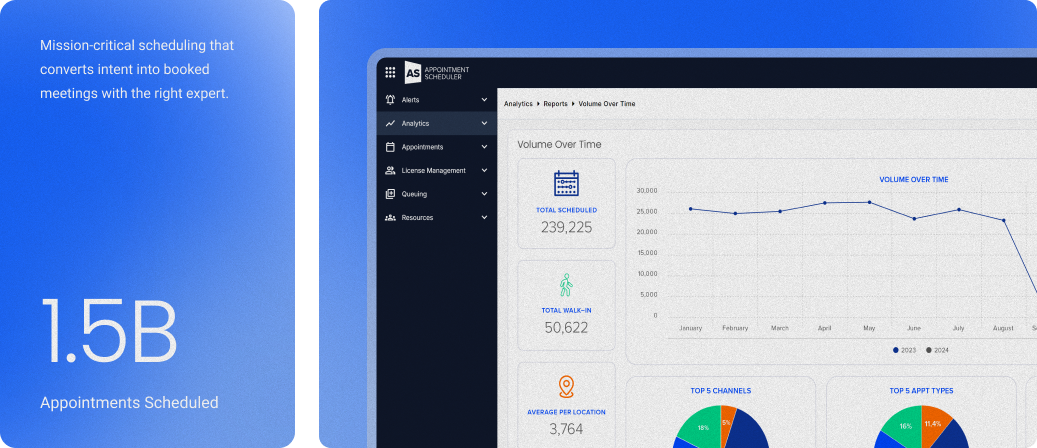Open the app grid launcher icon
The height and width of the screenshot is (448, 1037).
390,72
